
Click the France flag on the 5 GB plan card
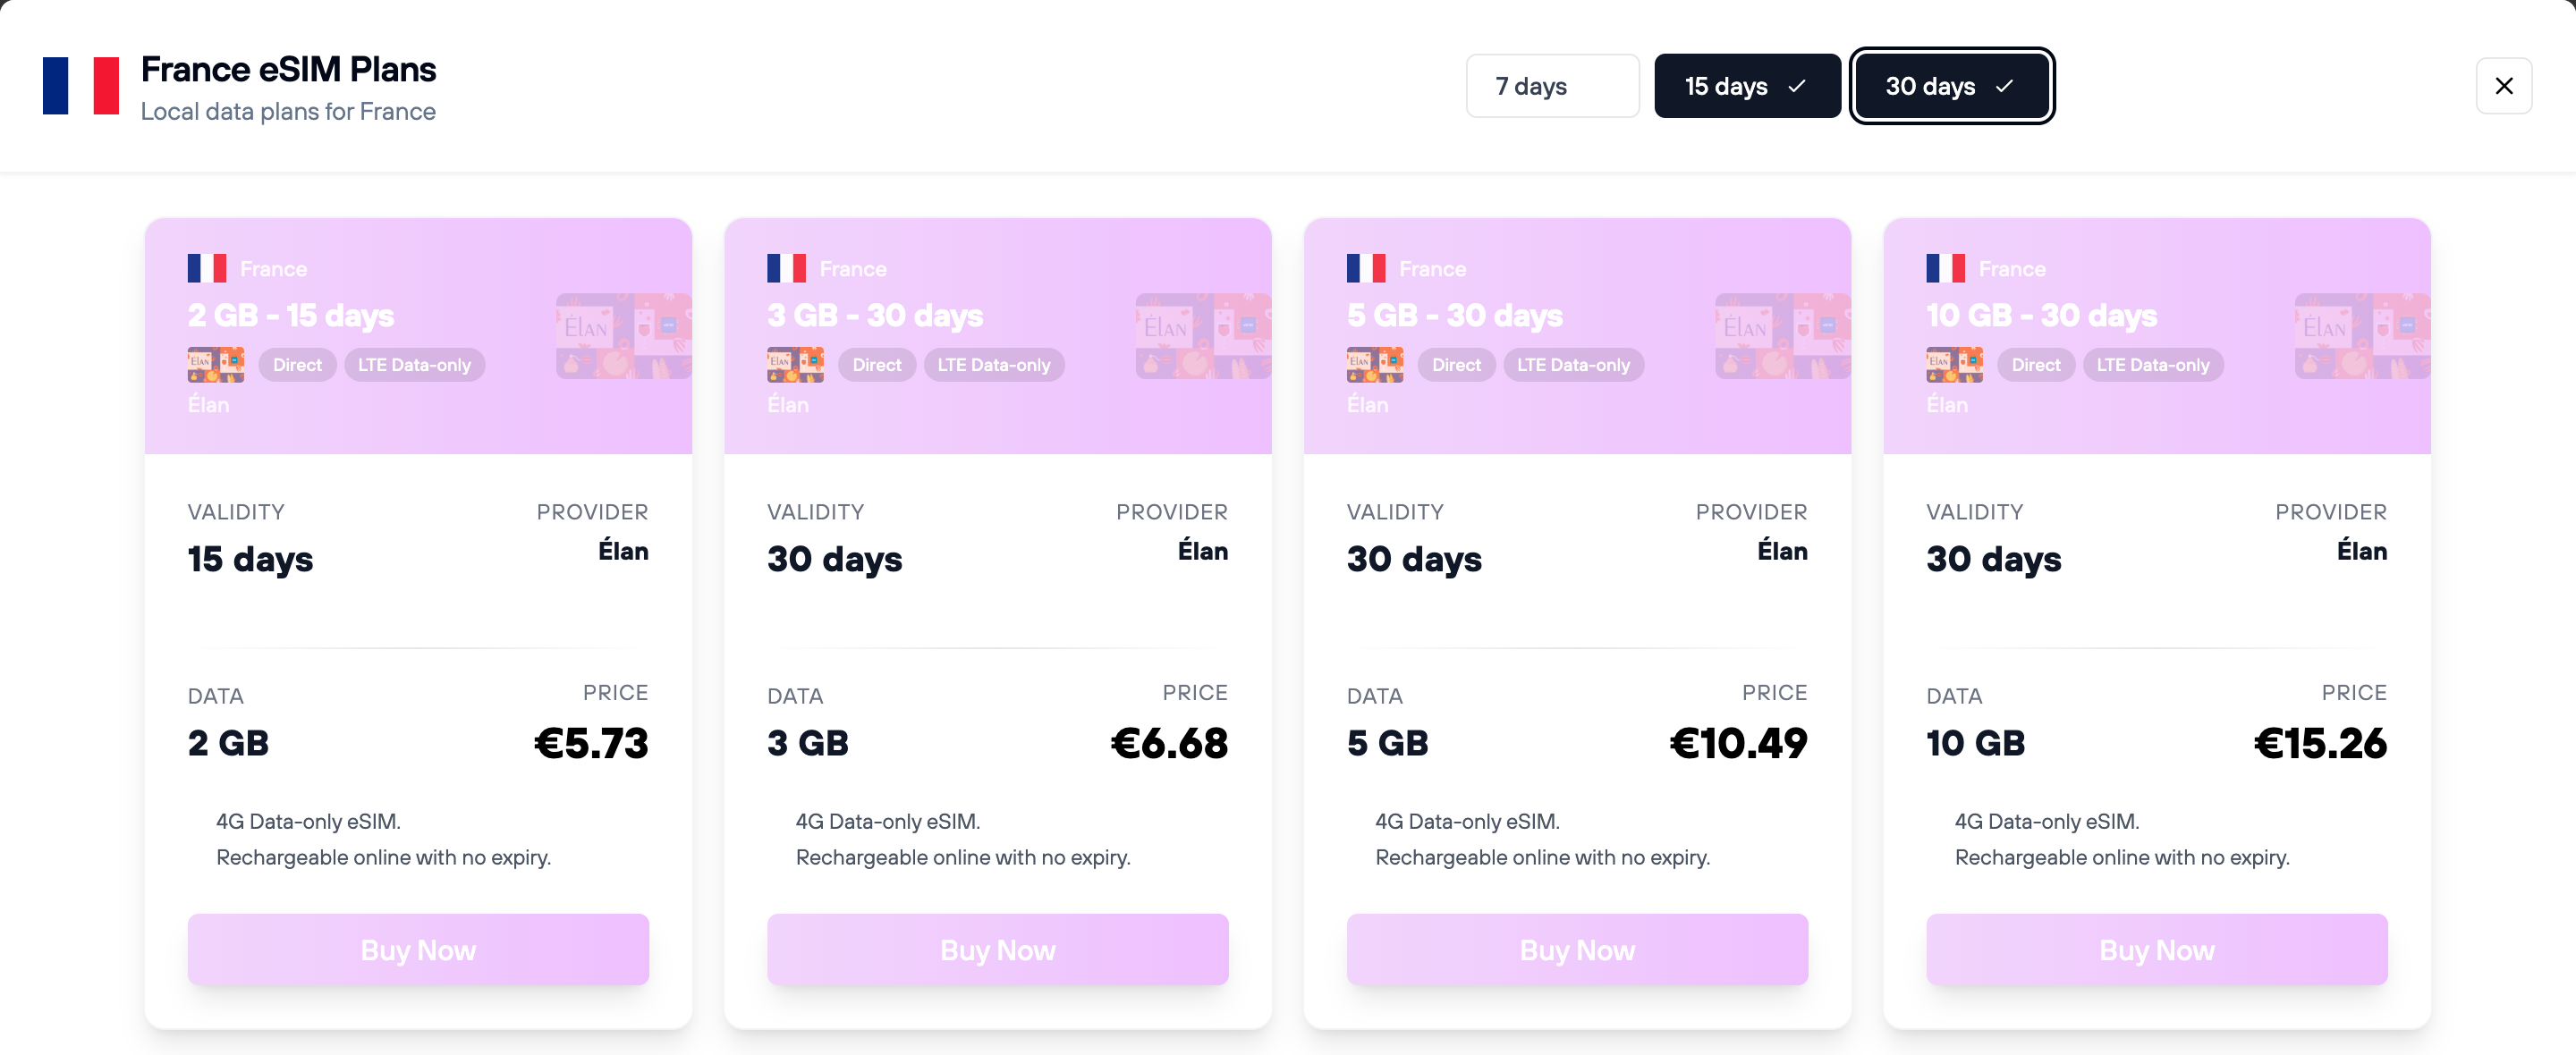click(1366, 267)
